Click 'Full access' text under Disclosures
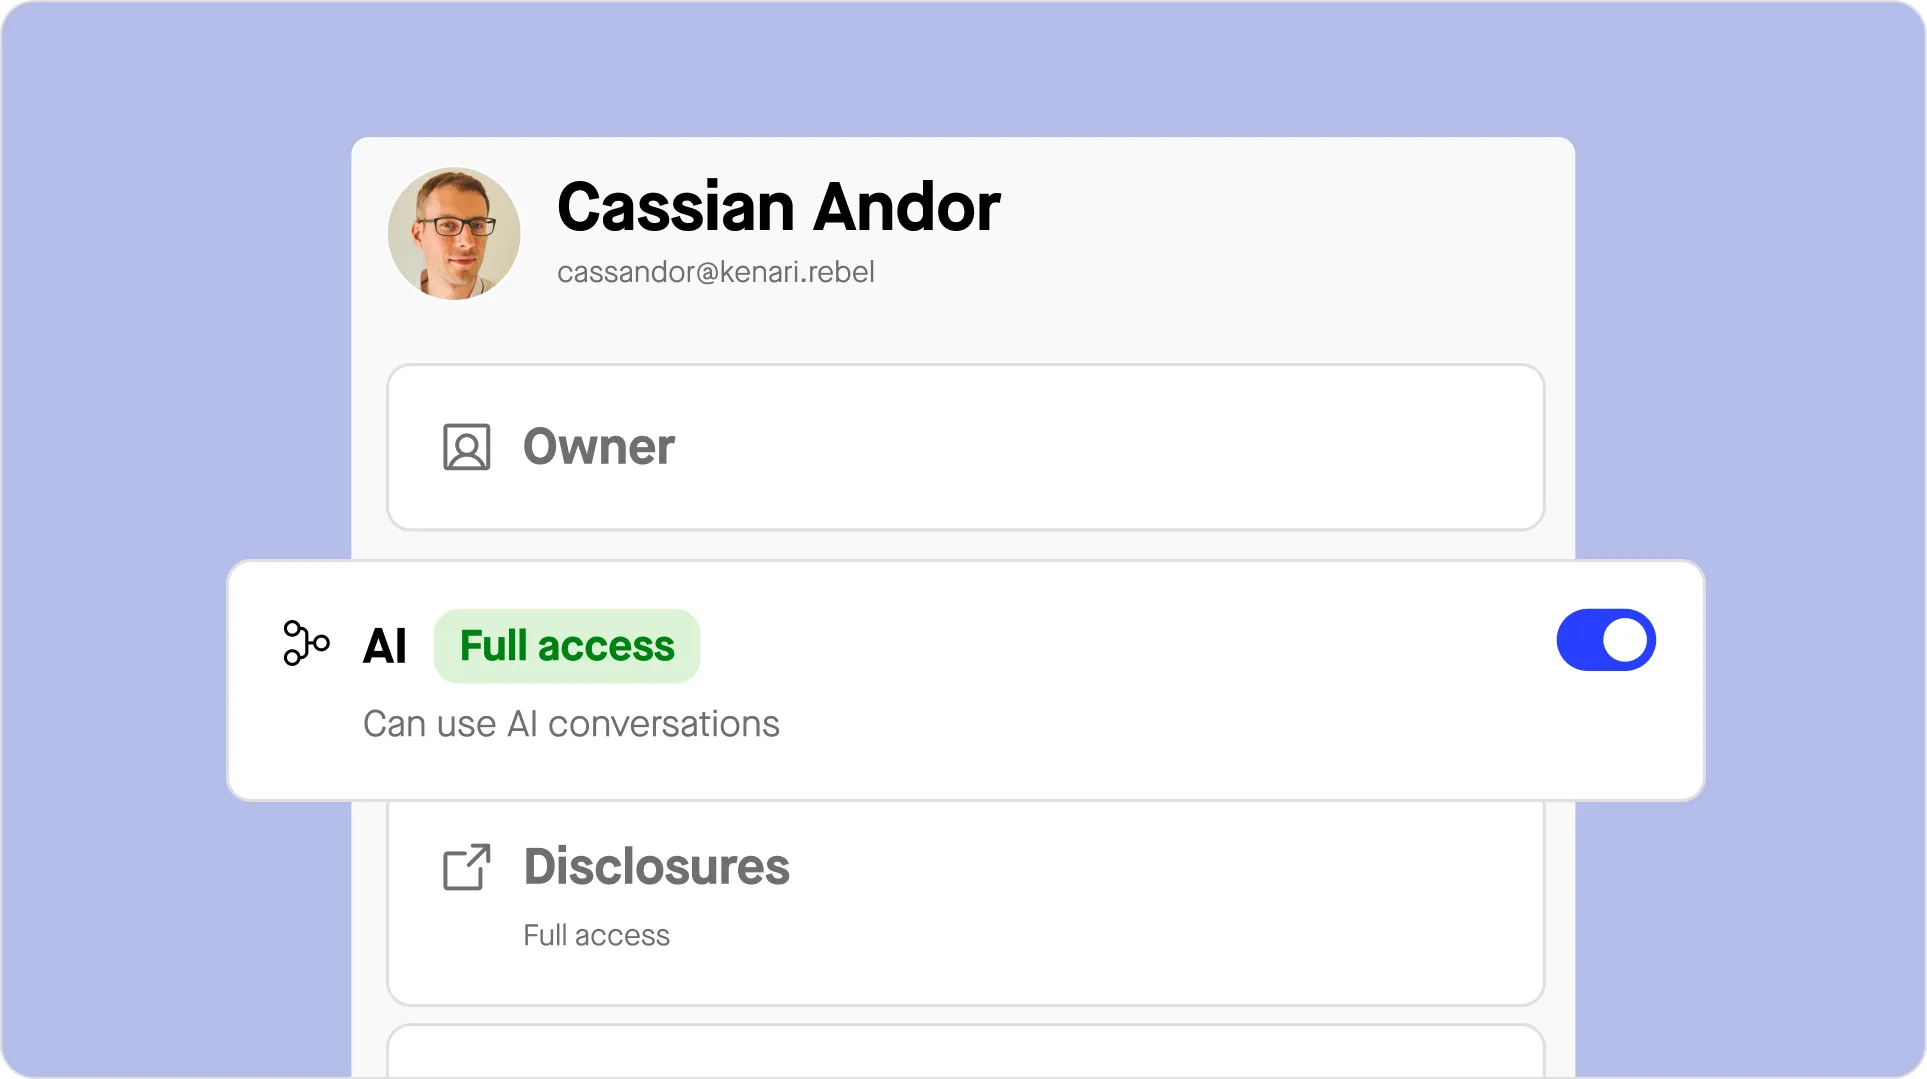Screen dimensions: 1927x1079 click(596, 935)
